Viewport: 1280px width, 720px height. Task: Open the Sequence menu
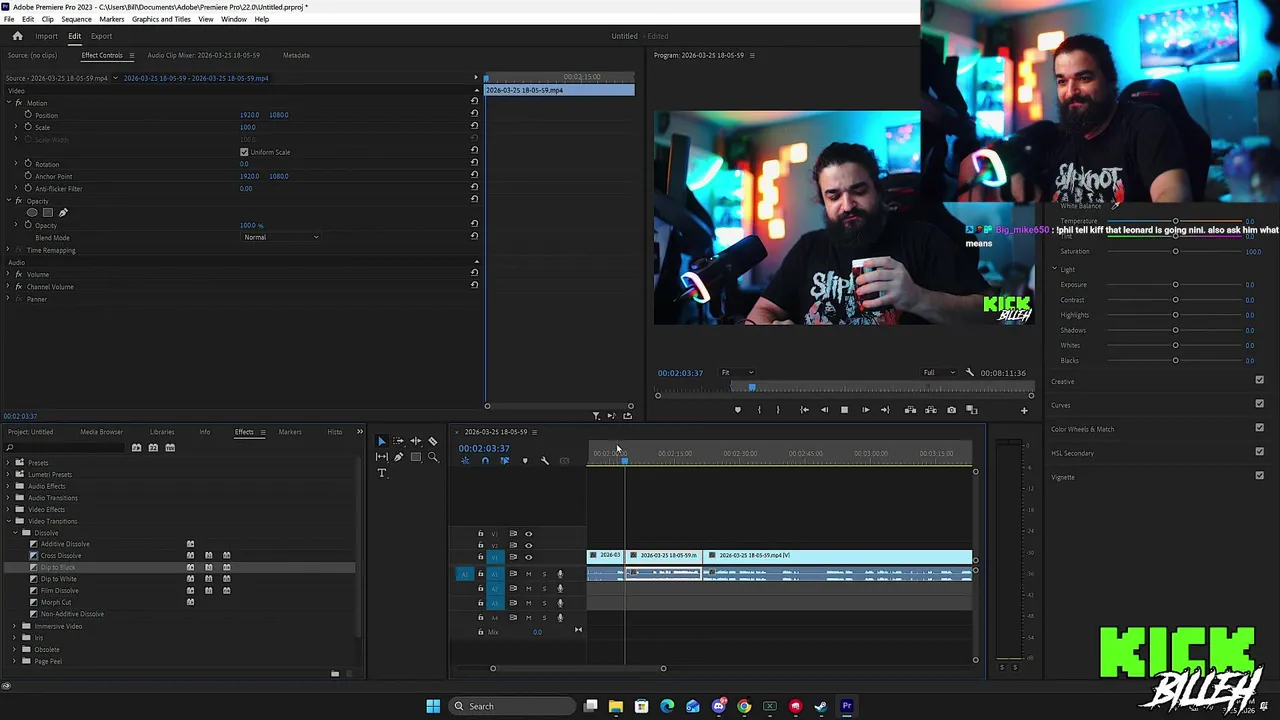tap(76, 19)
